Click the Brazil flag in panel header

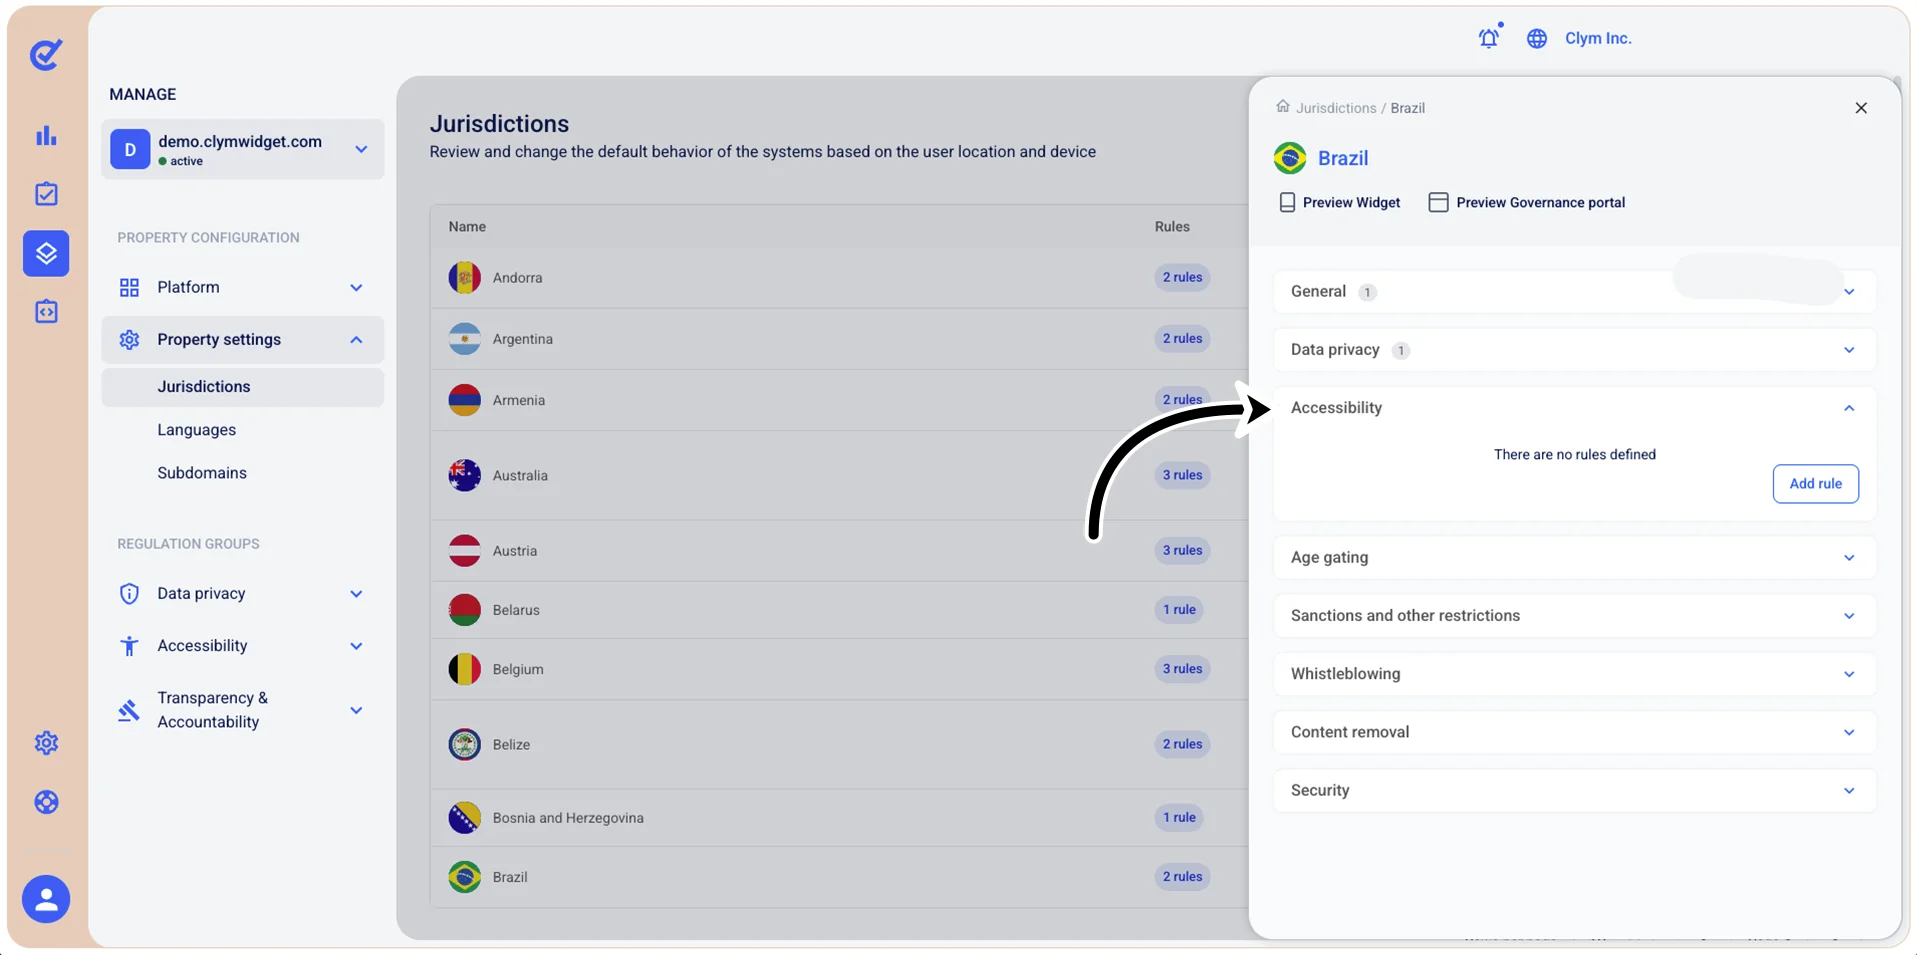(x=1290, y=158)
